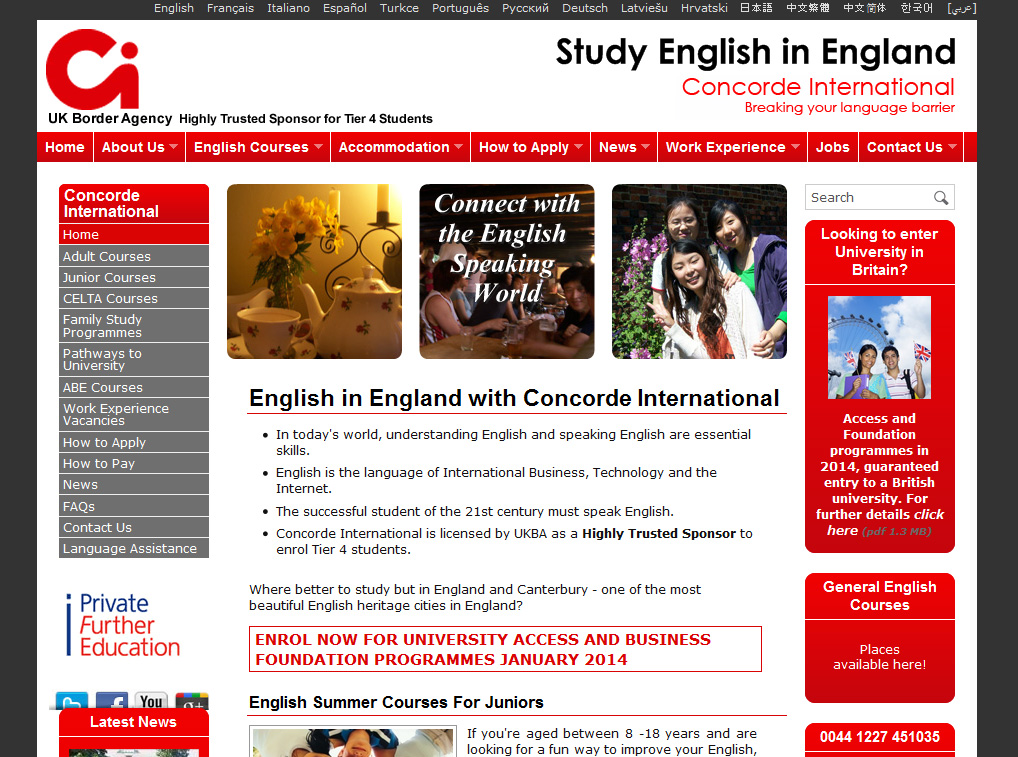Open Family Study Programmes in sidebar
The width and height of the screenshot is (1018, 757).
[134, 326]
